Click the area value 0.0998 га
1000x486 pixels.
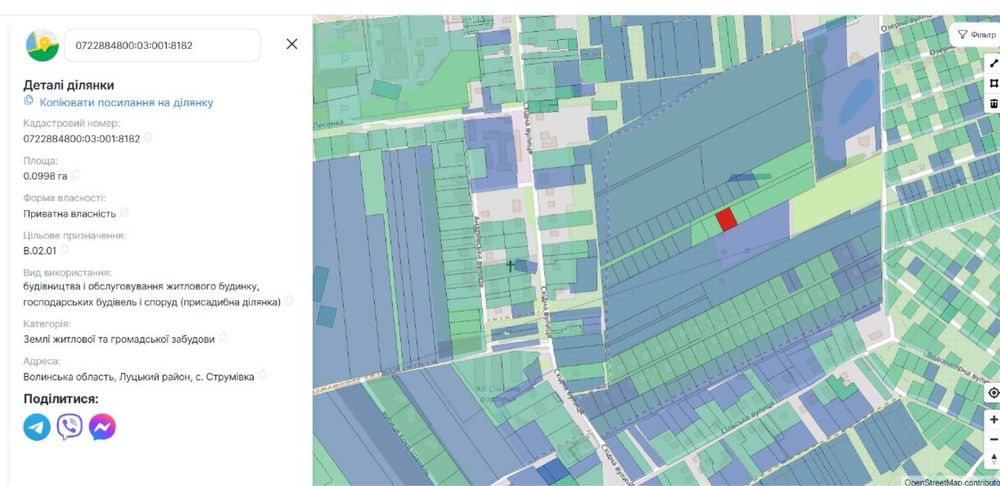tap(45, 175)
